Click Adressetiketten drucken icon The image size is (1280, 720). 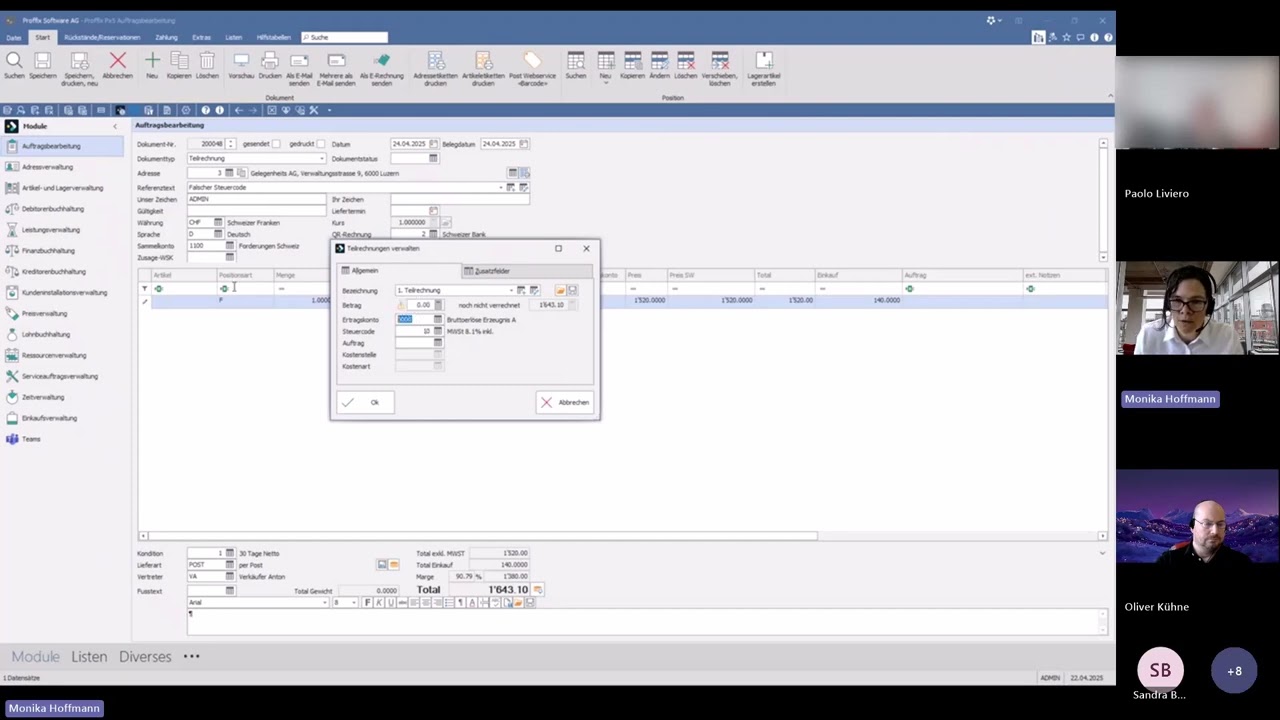click(436, 62)
